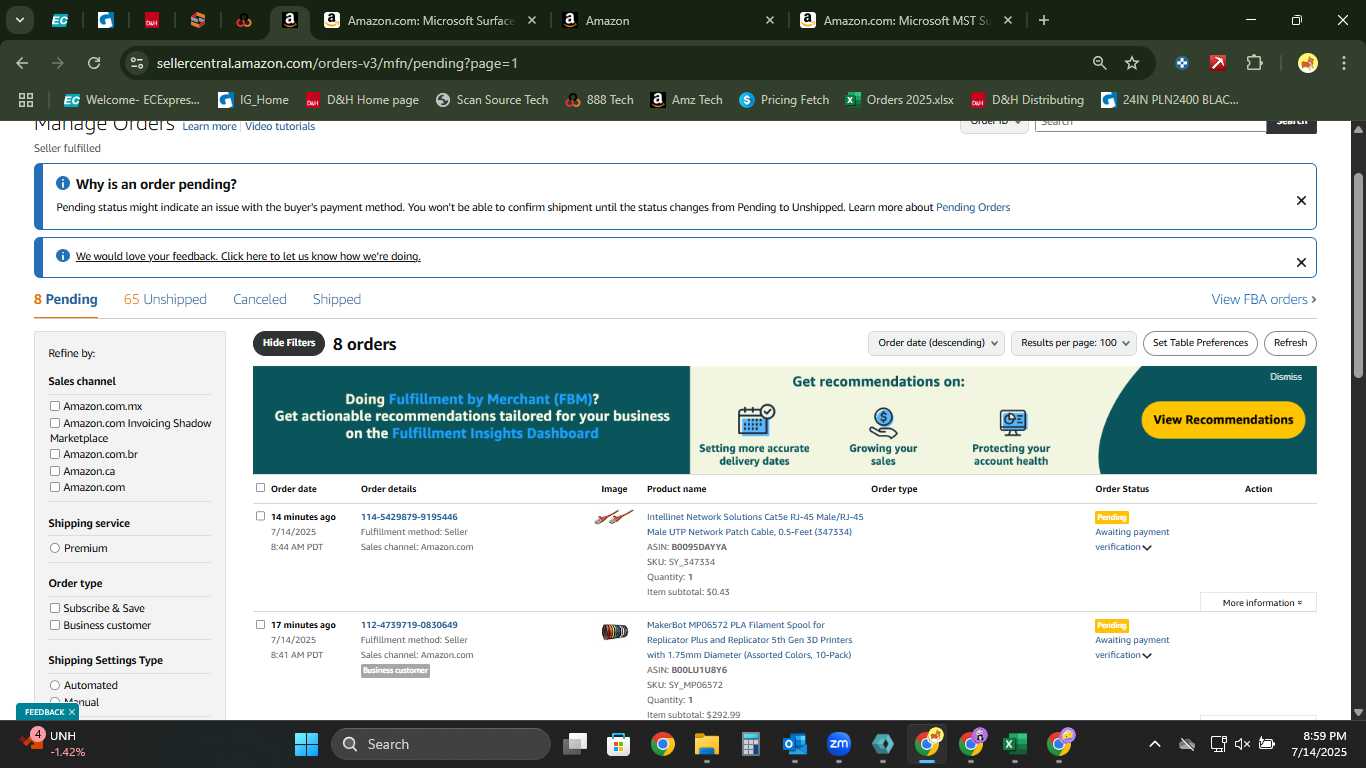
Task: Open the Order date (descending) sort dropdown
Action: (x=936, y=343)
